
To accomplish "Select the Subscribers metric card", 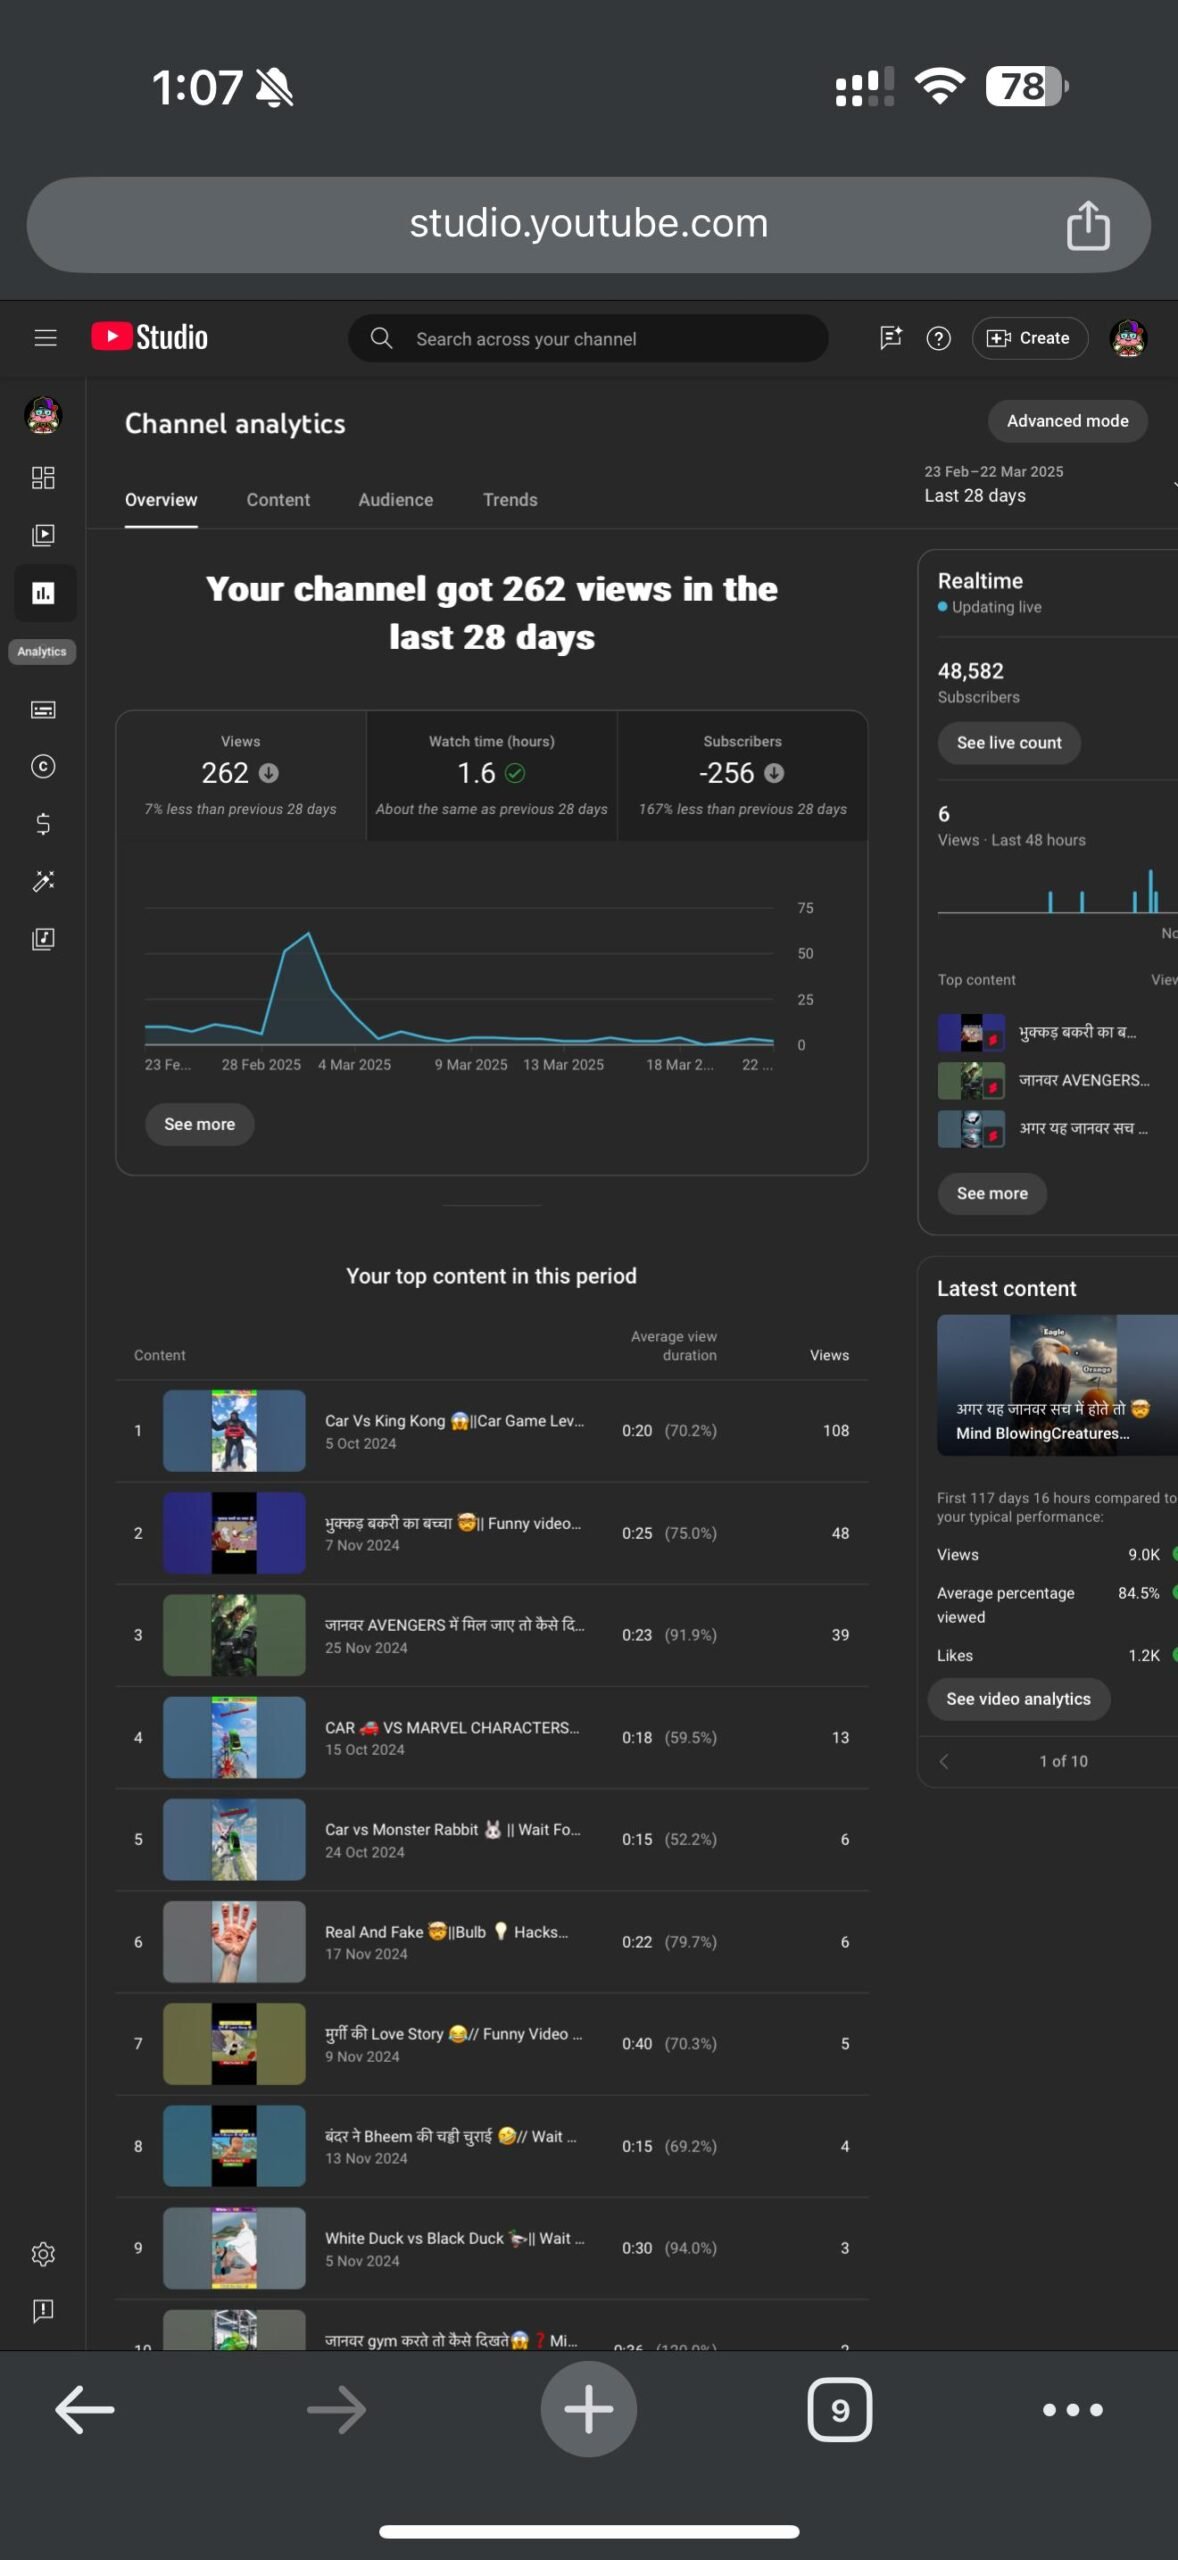I will (x=742, y=776).
